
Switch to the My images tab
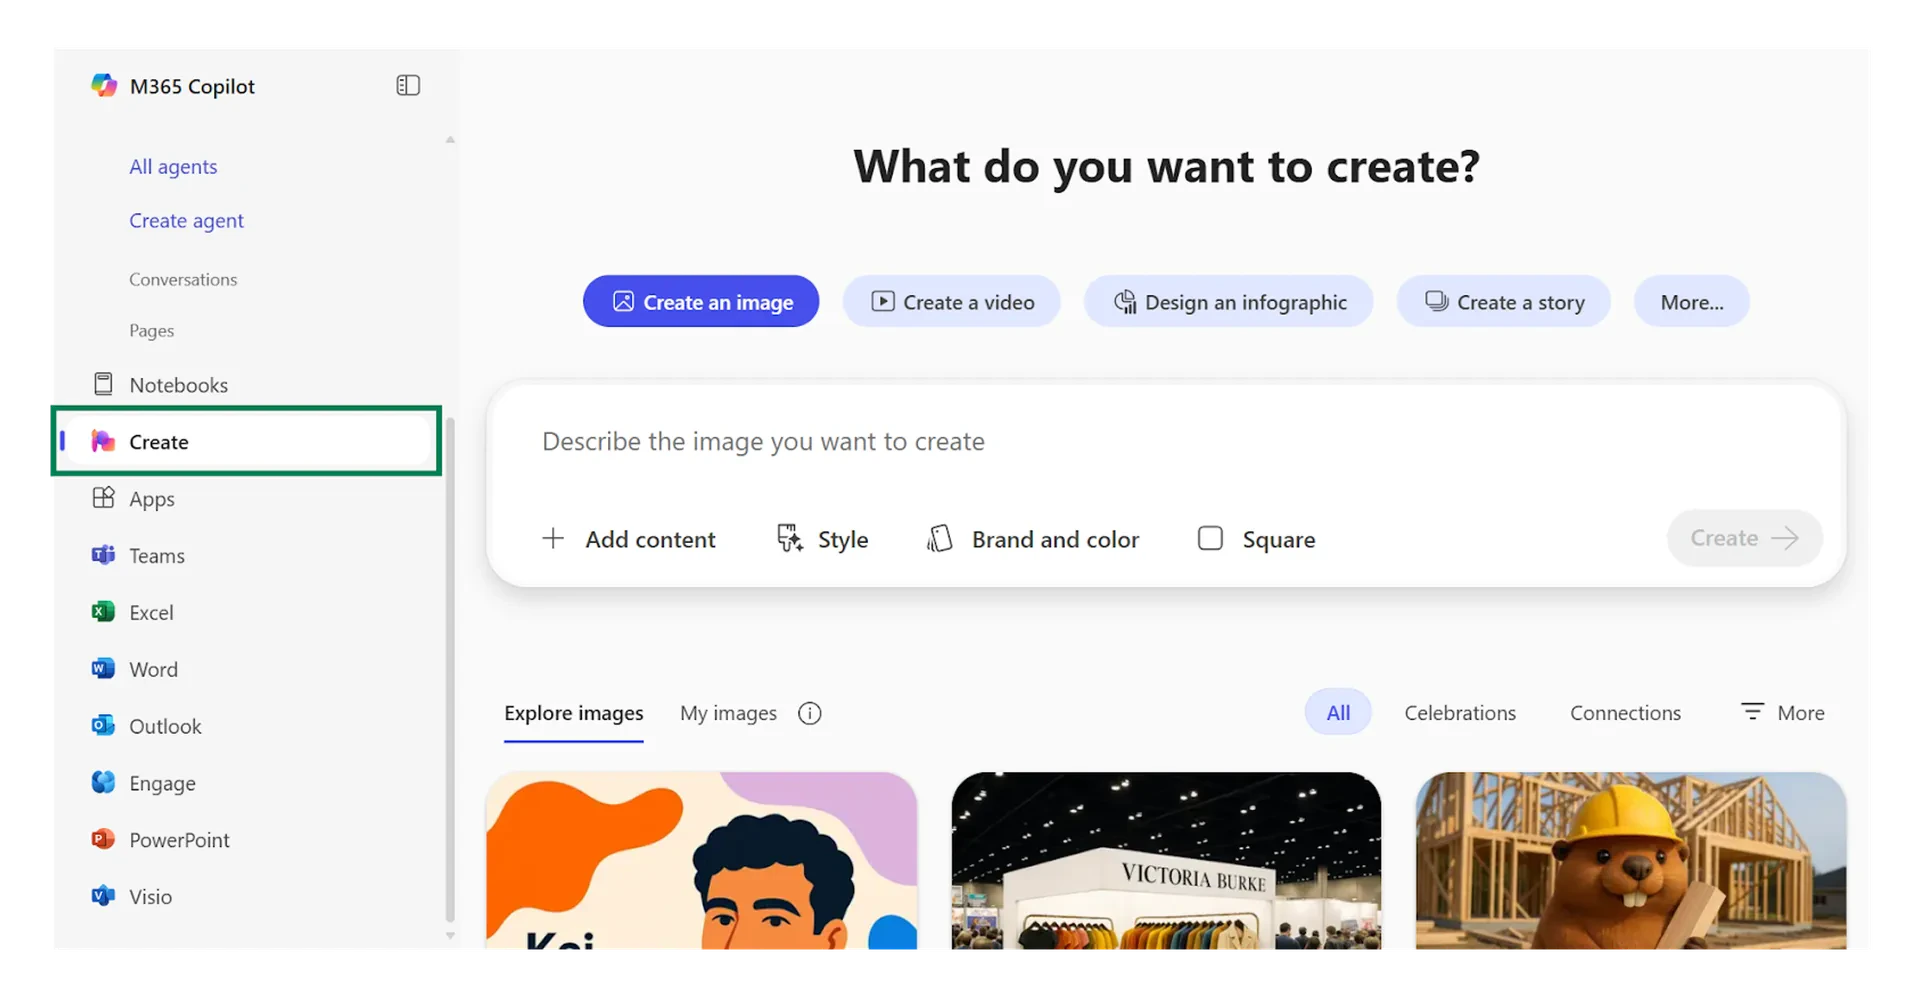coord(728,712)
